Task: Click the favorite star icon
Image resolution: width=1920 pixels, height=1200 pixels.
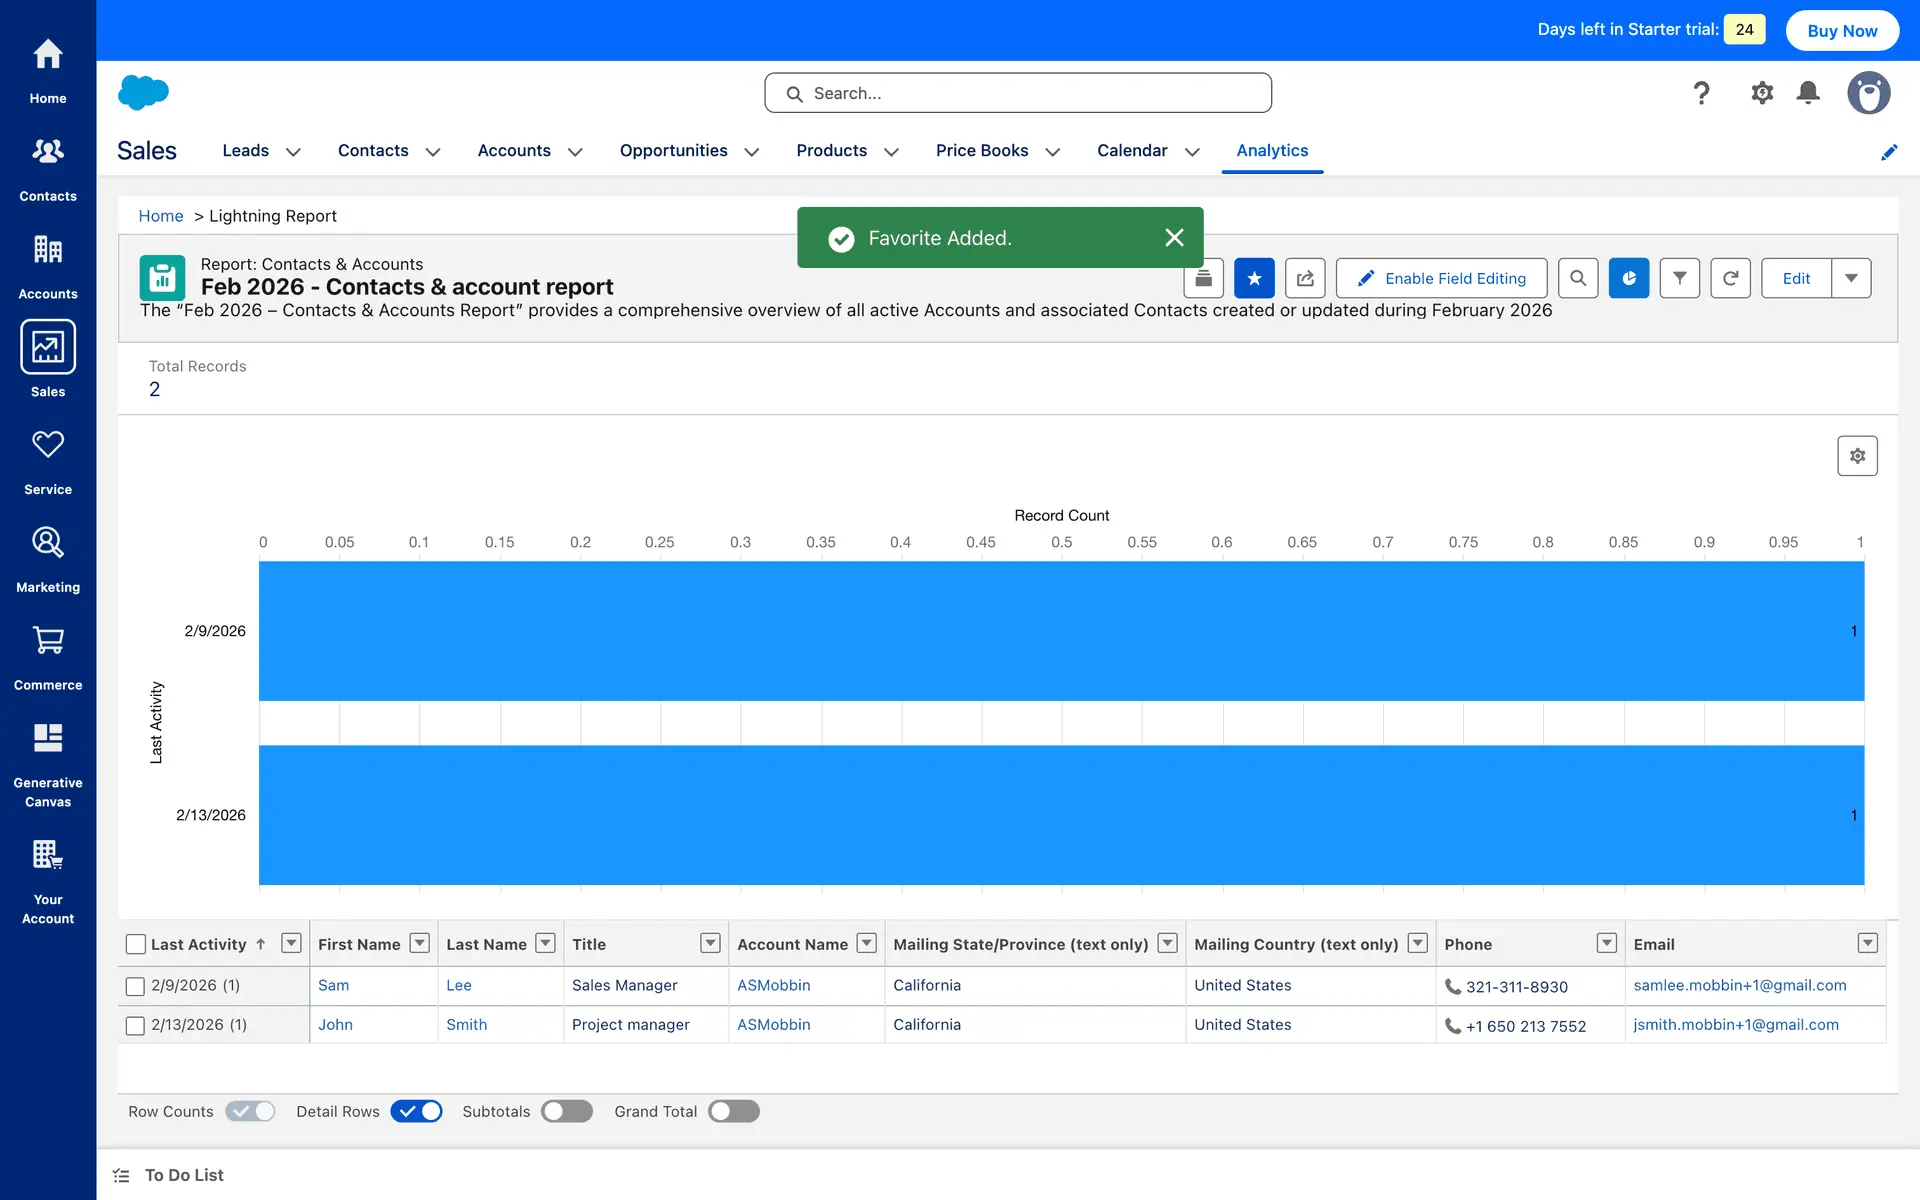Action: 1254,278
